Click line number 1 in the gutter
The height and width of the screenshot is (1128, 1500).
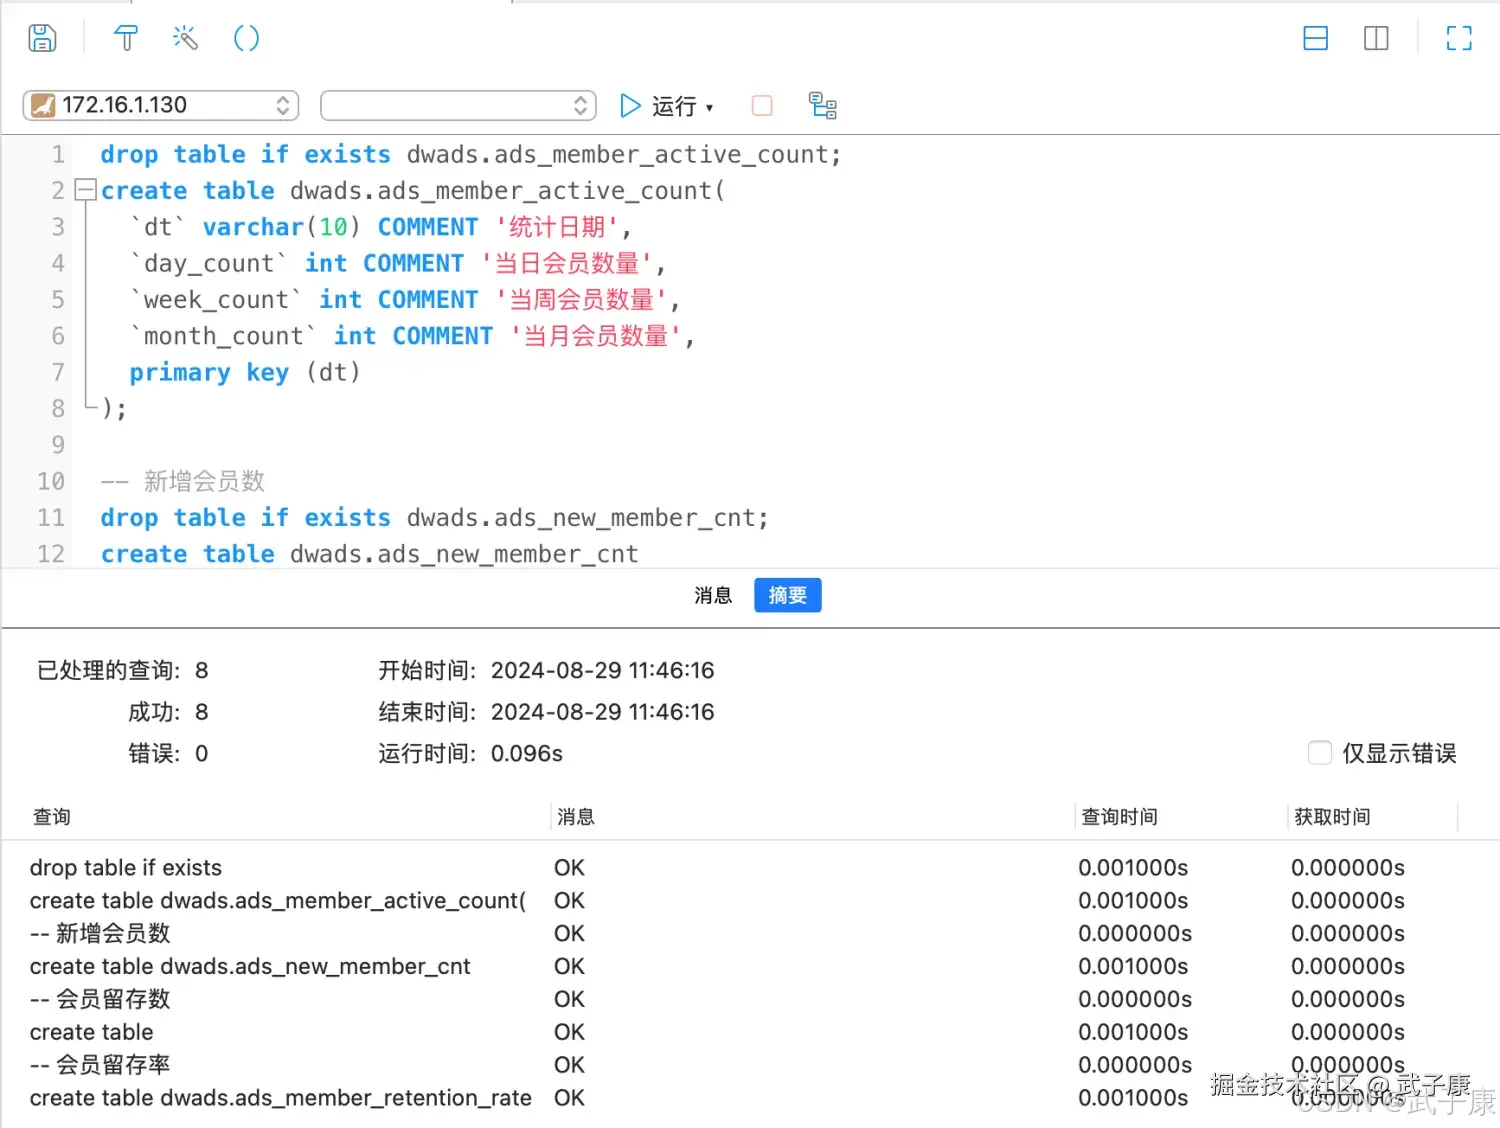[x=58, y=155]
